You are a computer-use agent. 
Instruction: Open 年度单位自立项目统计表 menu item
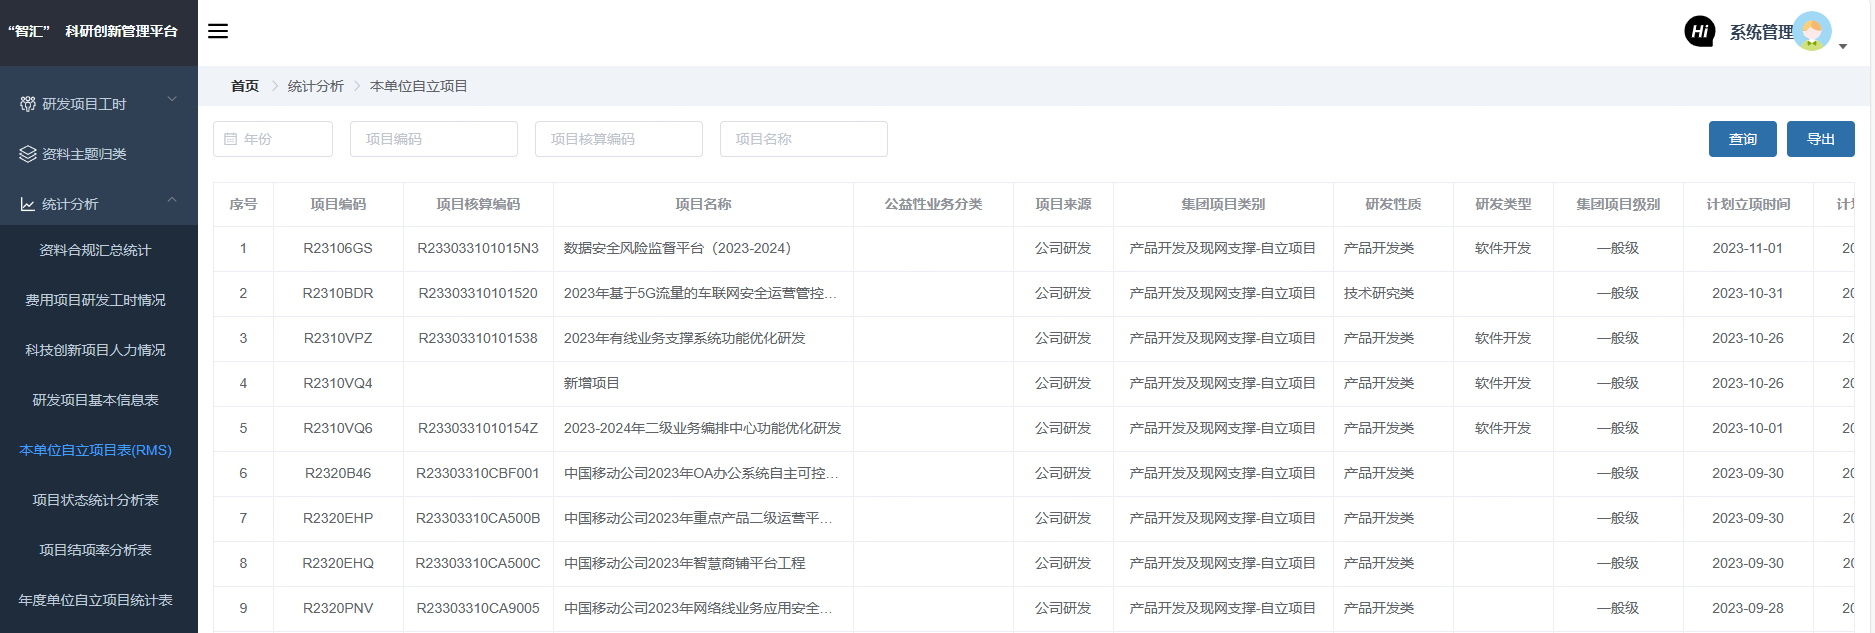(95, 600)
